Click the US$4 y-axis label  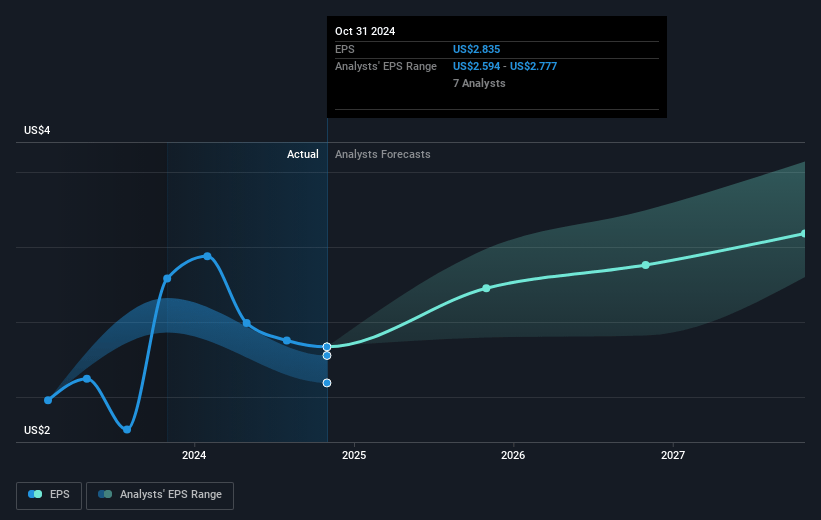(x=37, y=130)
